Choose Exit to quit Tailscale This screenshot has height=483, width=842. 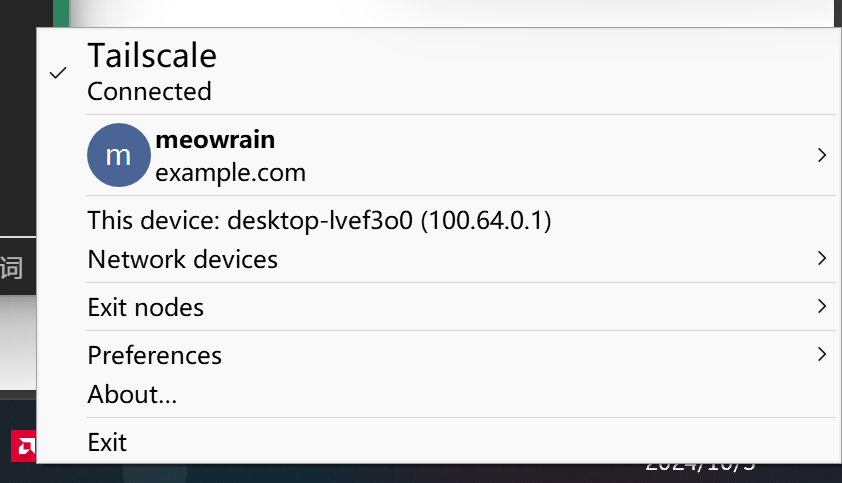(107, 442)
